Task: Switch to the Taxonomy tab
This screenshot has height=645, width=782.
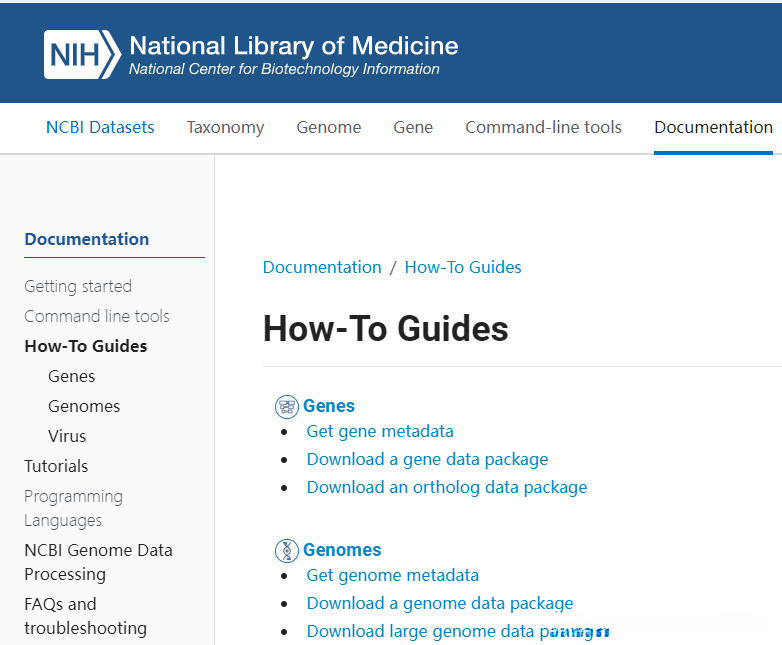Action: [225, 127]
